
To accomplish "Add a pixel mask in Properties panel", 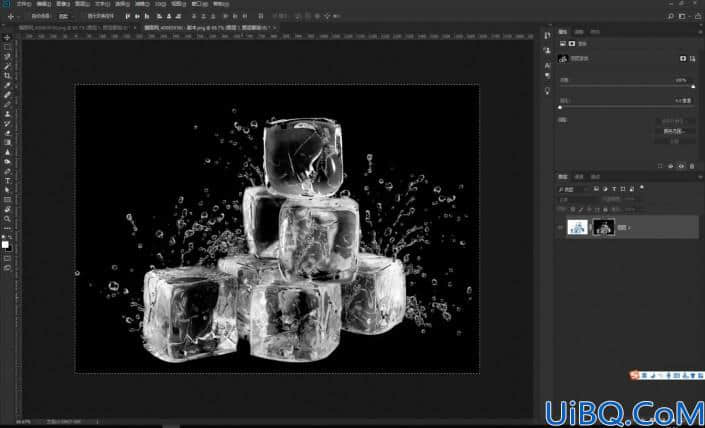I will coord(683,58).
